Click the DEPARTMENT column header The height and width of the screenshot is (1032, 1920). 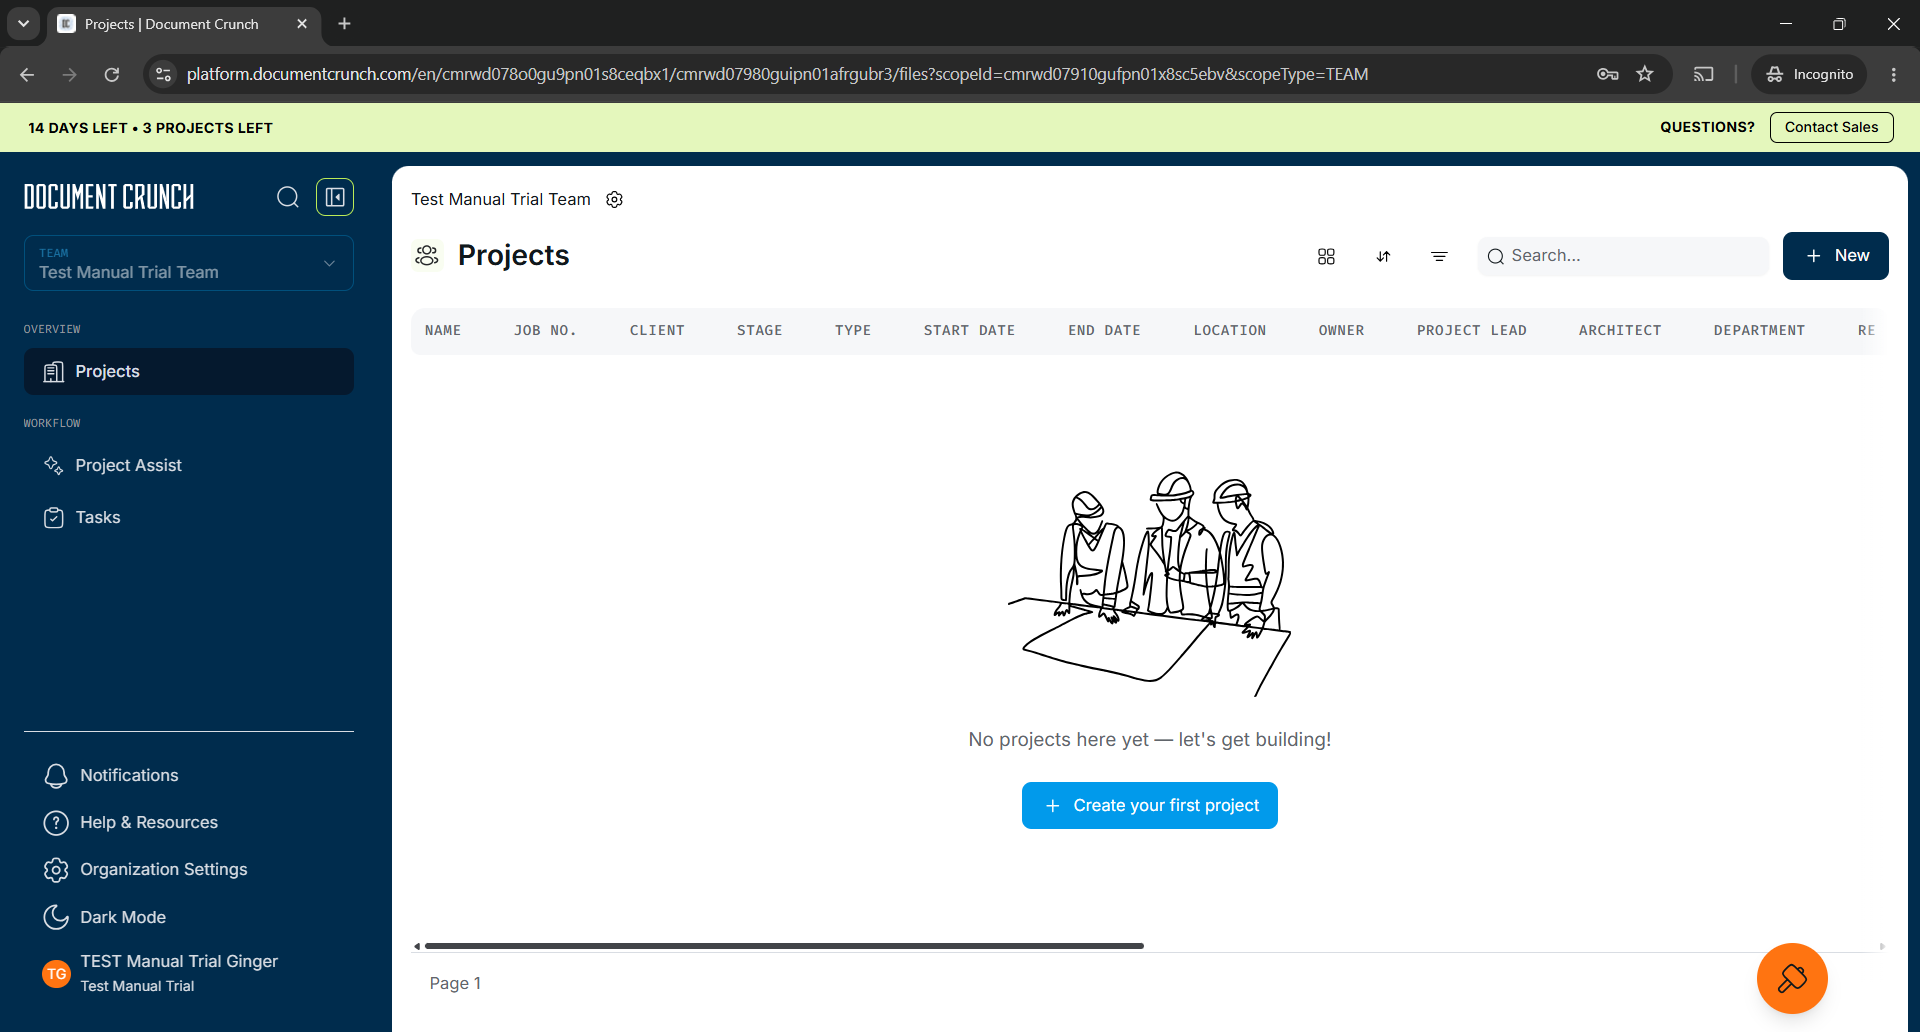(1759, 331)
